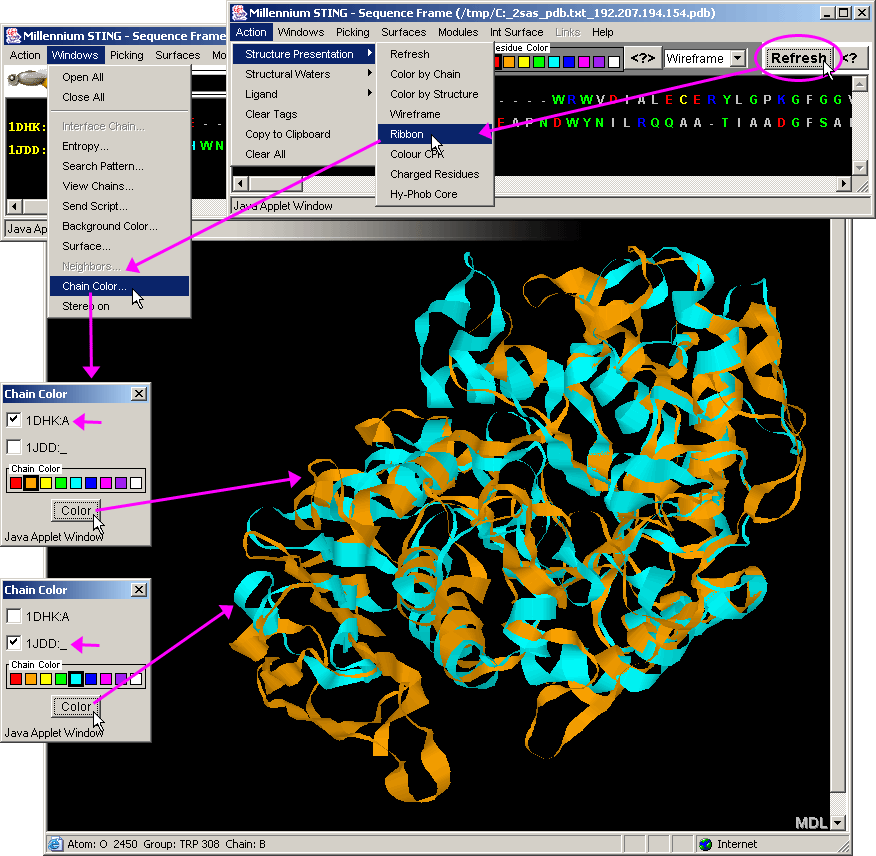Choose Close All in the Windows menu

pyautogui.click(x=120, y=97)
